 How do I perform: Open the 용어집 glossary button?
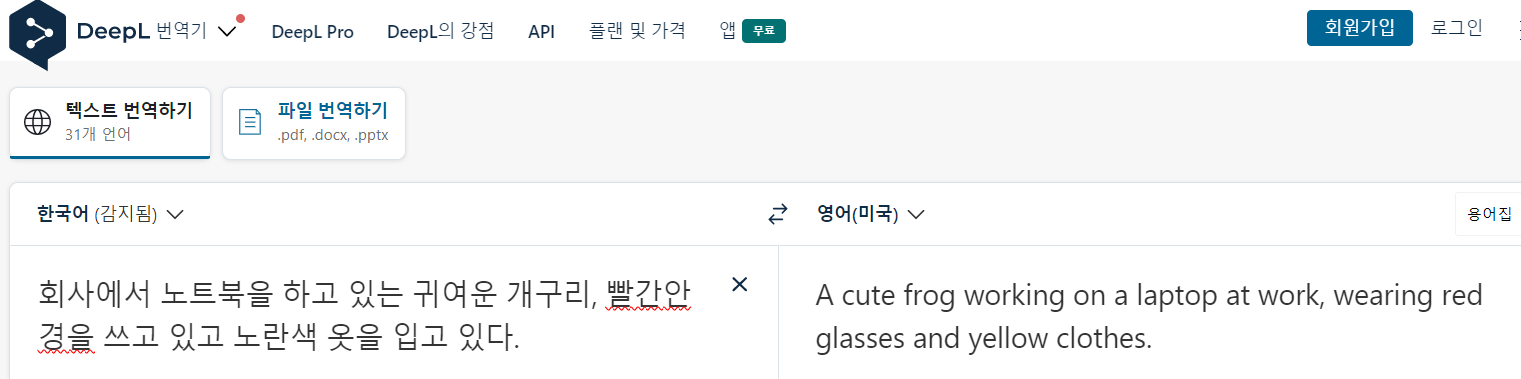(x=1489, y=214)
